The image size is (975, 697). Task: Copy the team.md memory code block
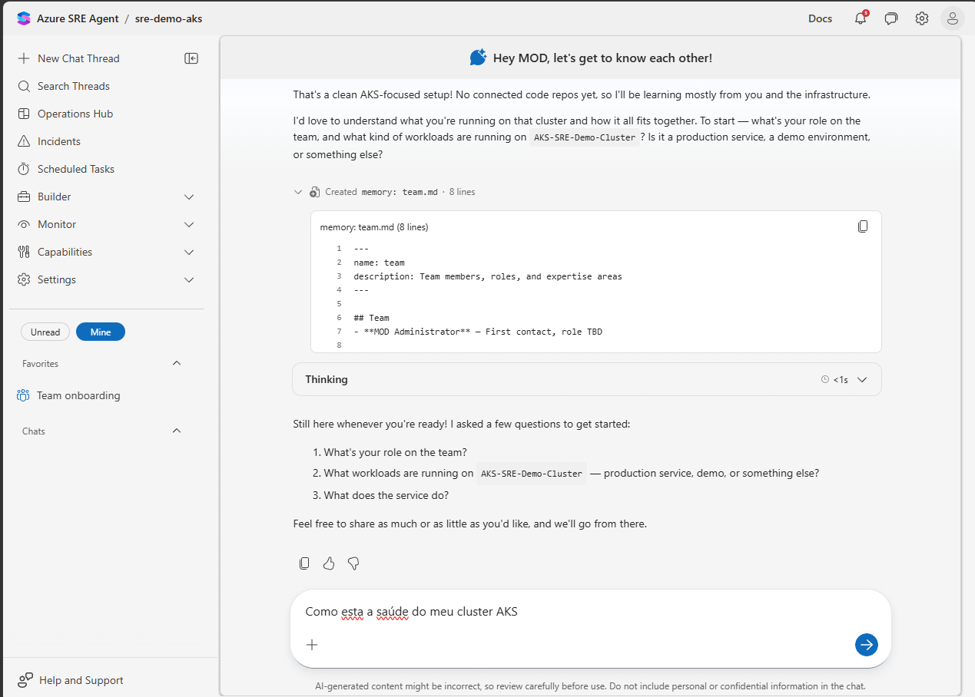pyautogui.click(x=862, y=226)
